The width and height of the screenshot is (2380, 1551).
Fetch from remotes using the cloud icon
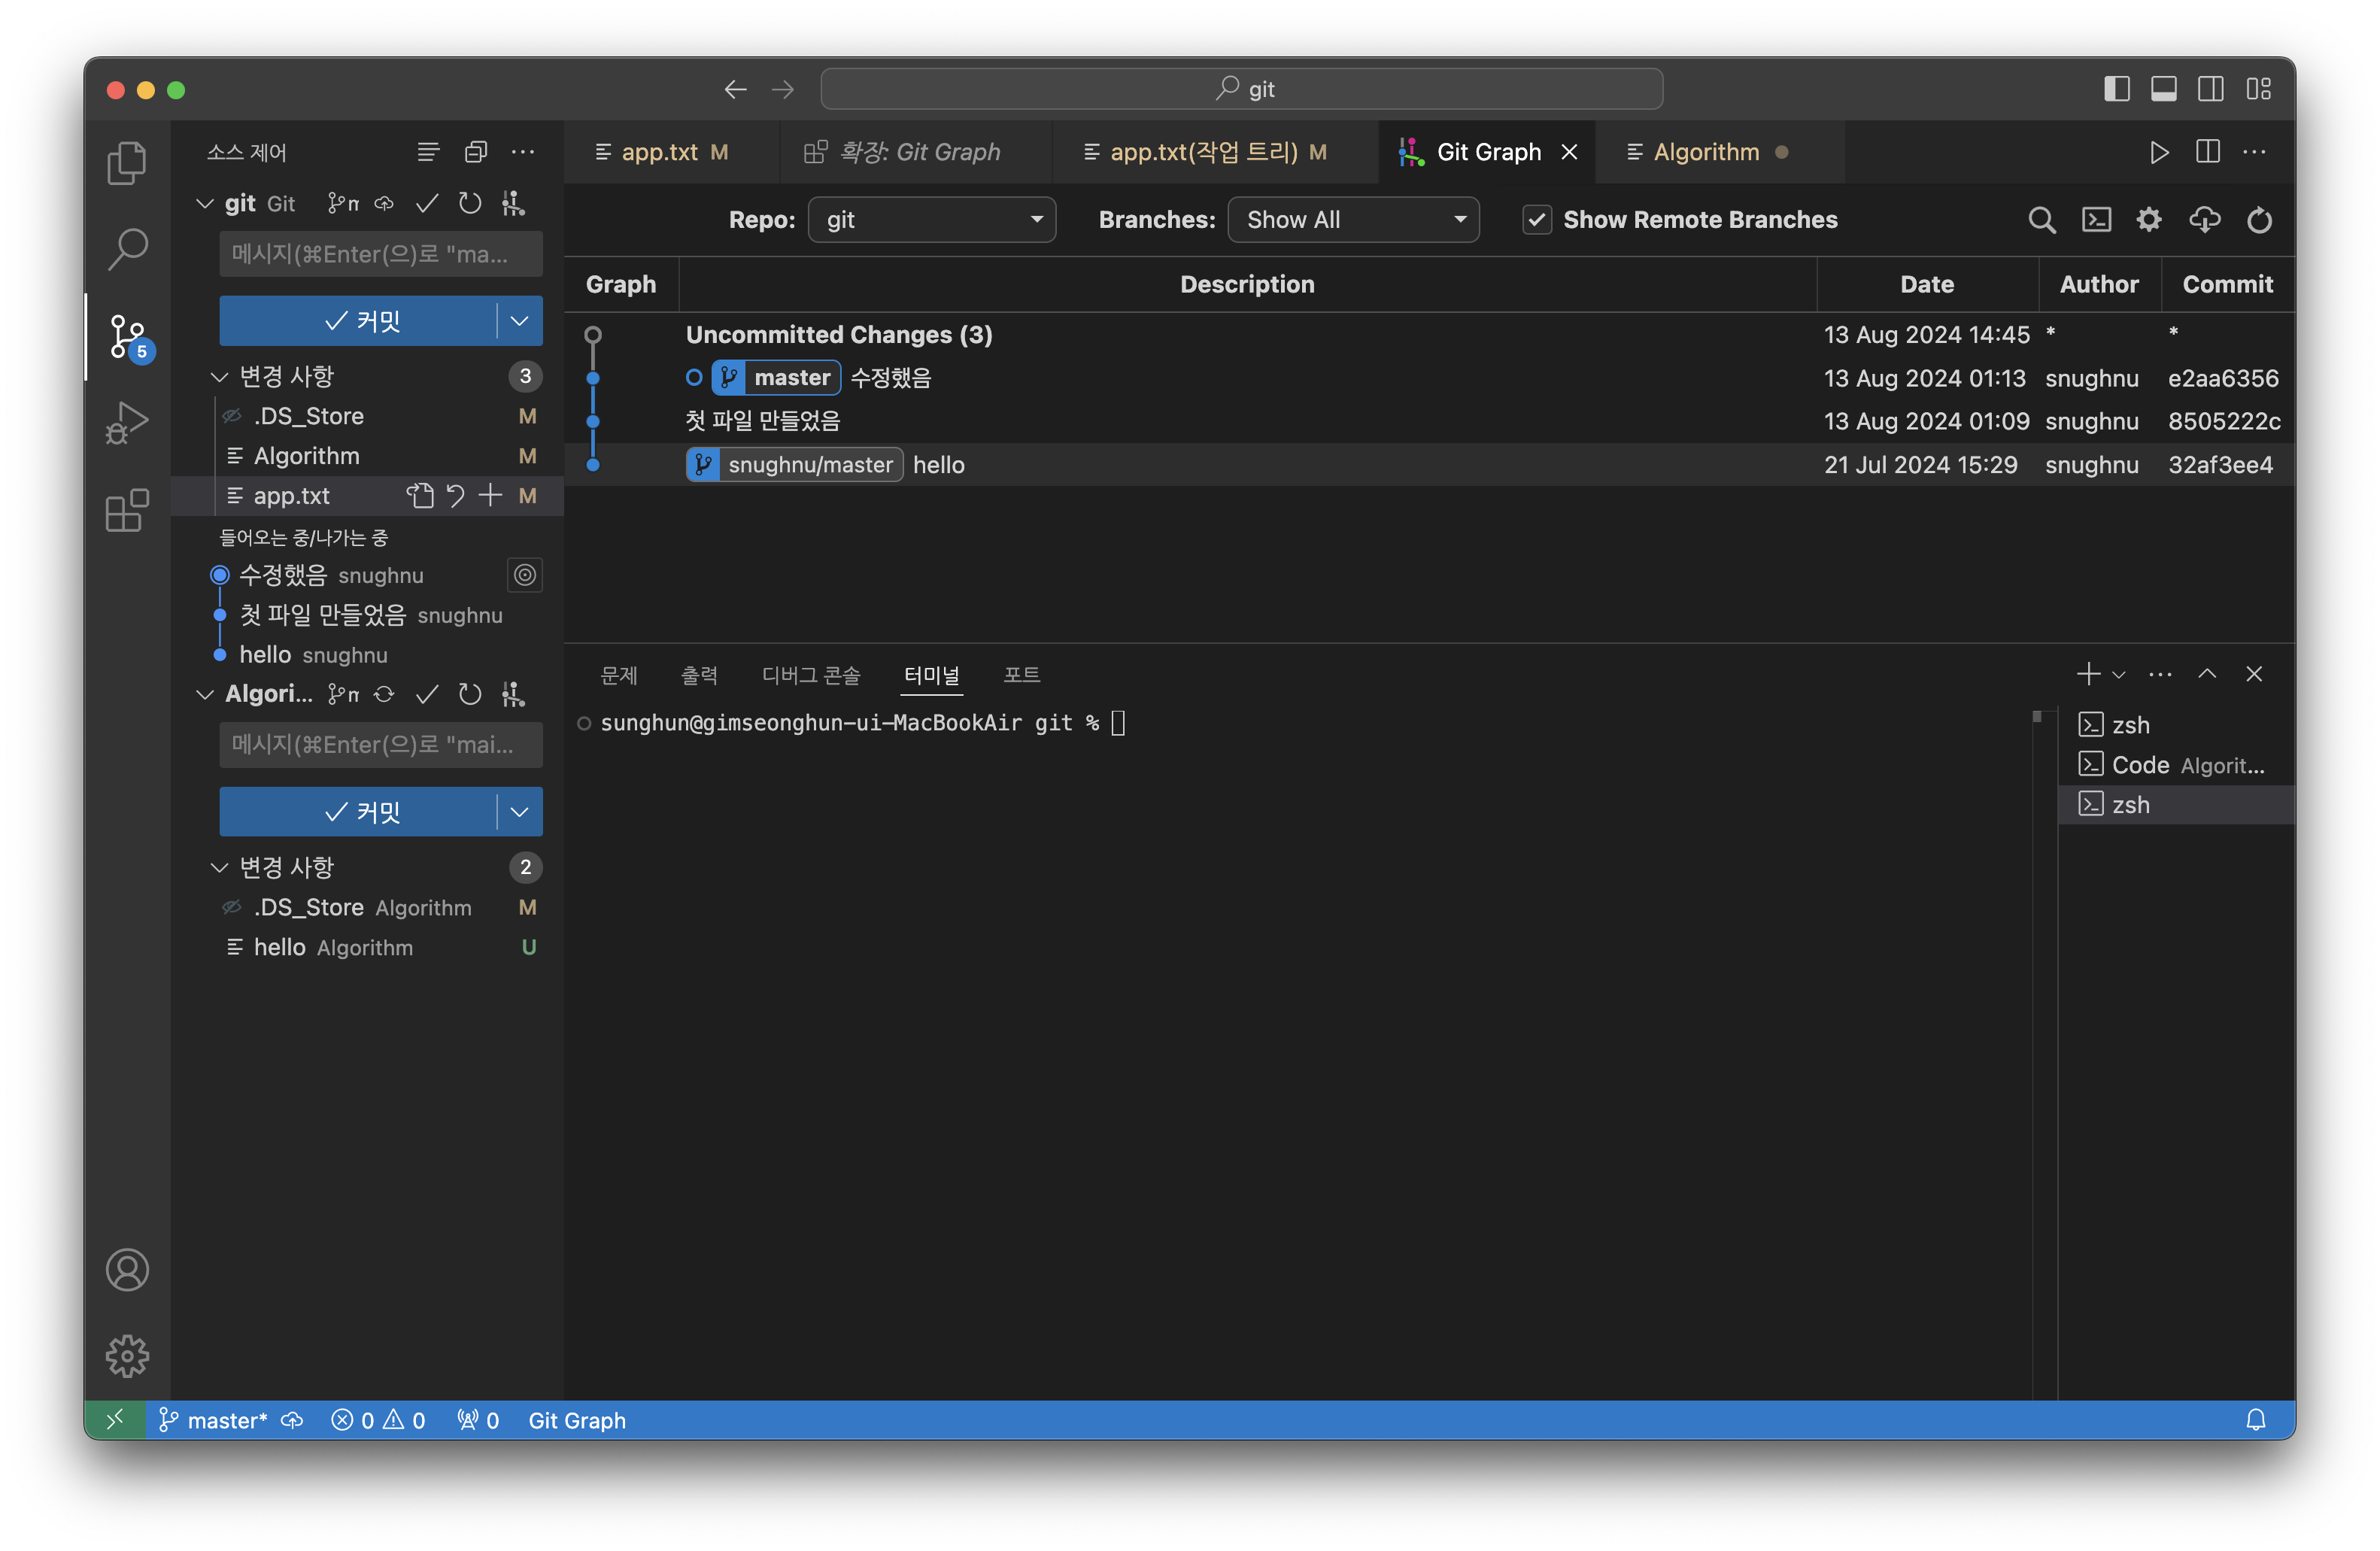pos(2204,220)
